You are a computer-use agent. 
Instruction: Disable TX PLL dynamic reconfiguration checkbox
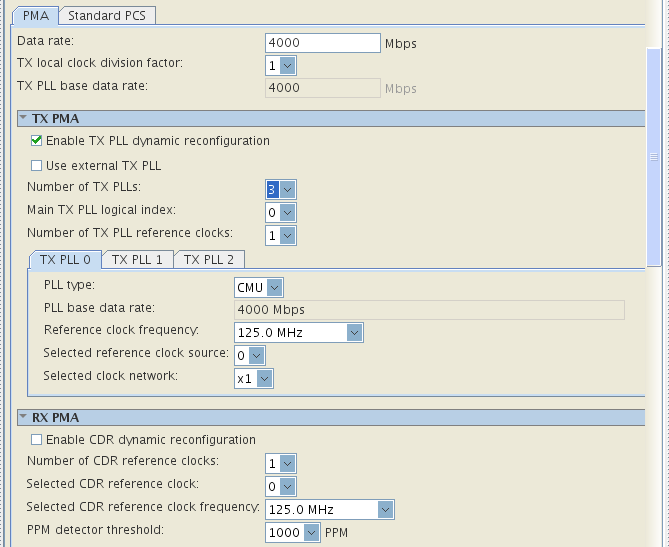pos(37,141)
